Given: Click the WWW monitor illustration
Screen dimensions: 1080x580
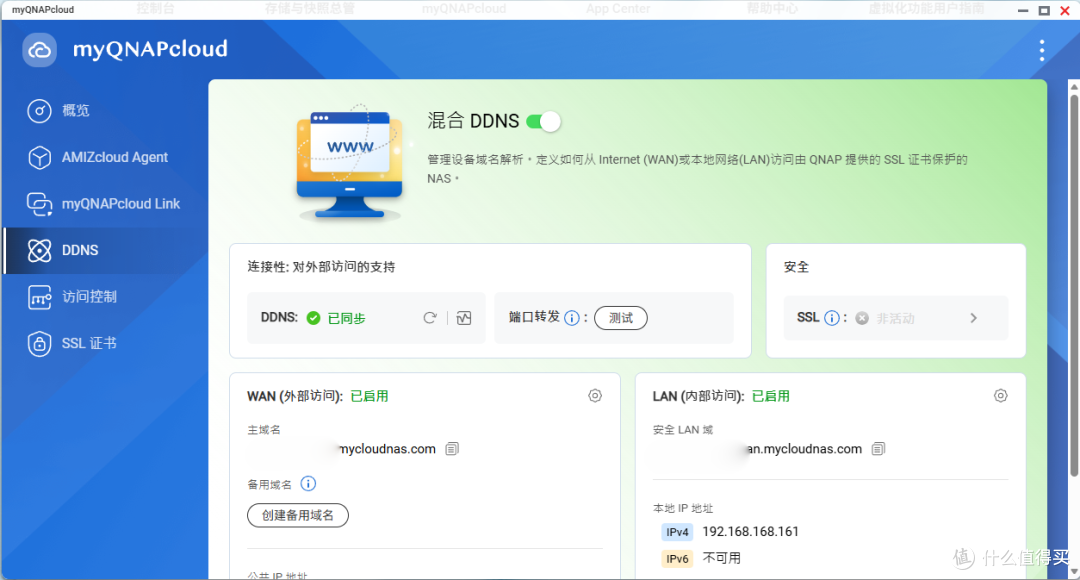Looking at the screenshot, I should tap(349, 164).
